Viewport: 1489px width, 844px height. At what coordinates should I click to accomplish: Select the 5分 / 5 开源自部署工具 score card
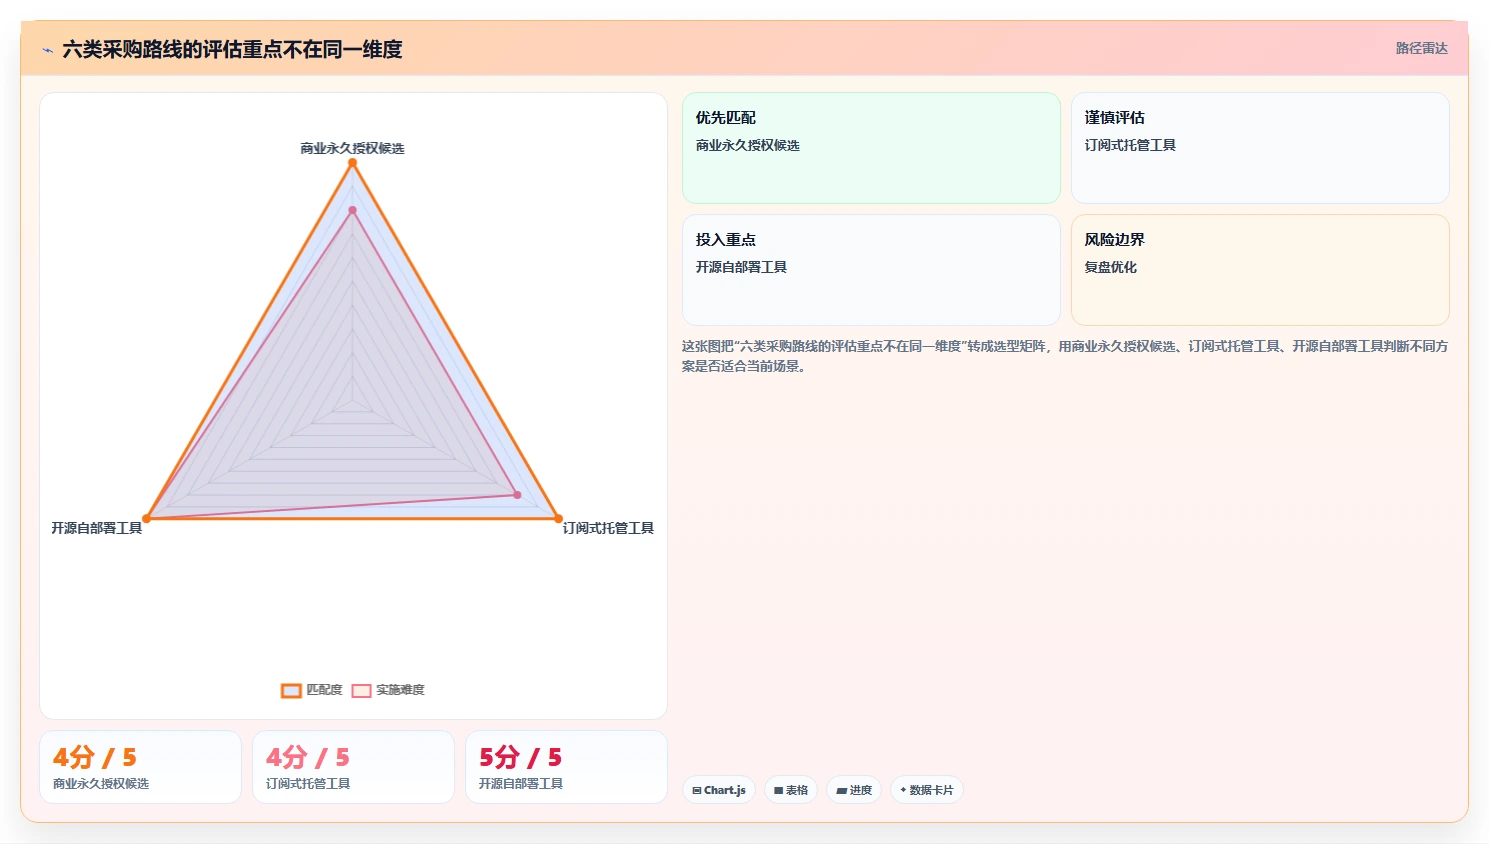pos(566,767)
